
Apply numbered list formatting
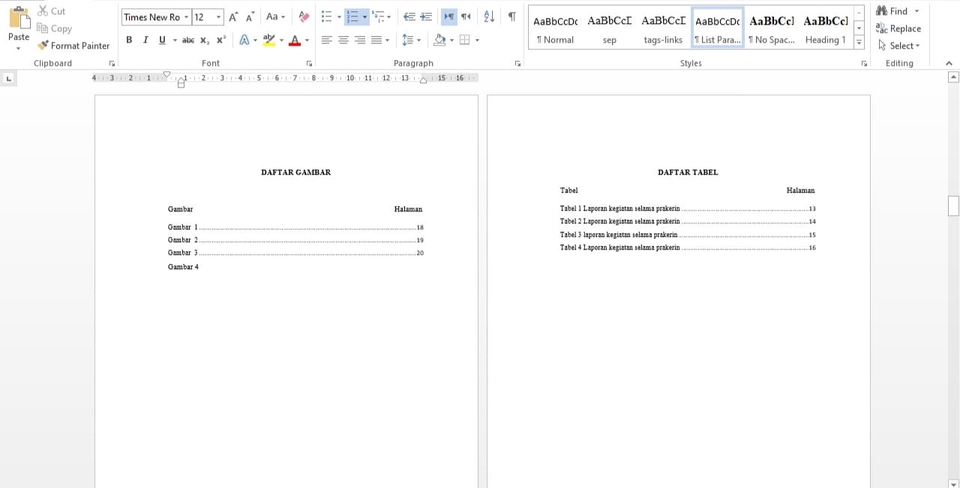(352, 17)
